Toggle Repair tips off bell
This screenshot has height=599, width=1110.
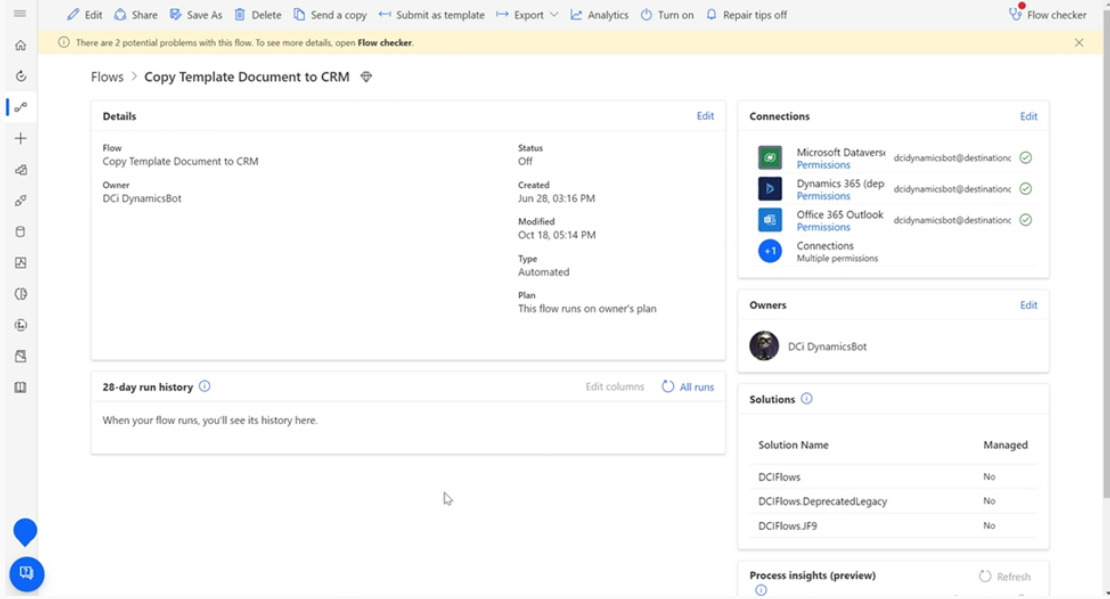coord(746,15)
